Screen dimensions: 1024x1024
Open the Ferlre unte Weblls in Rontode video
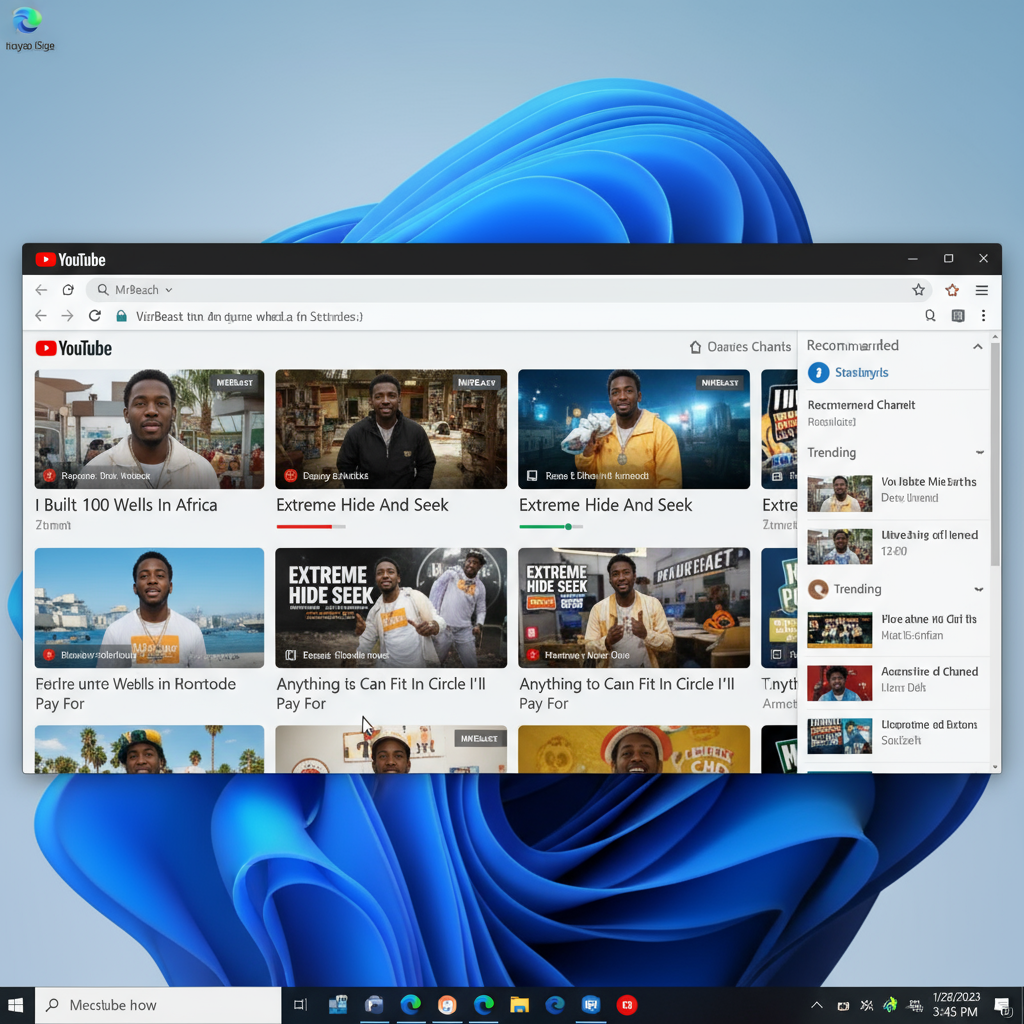[x=150, y=608]
